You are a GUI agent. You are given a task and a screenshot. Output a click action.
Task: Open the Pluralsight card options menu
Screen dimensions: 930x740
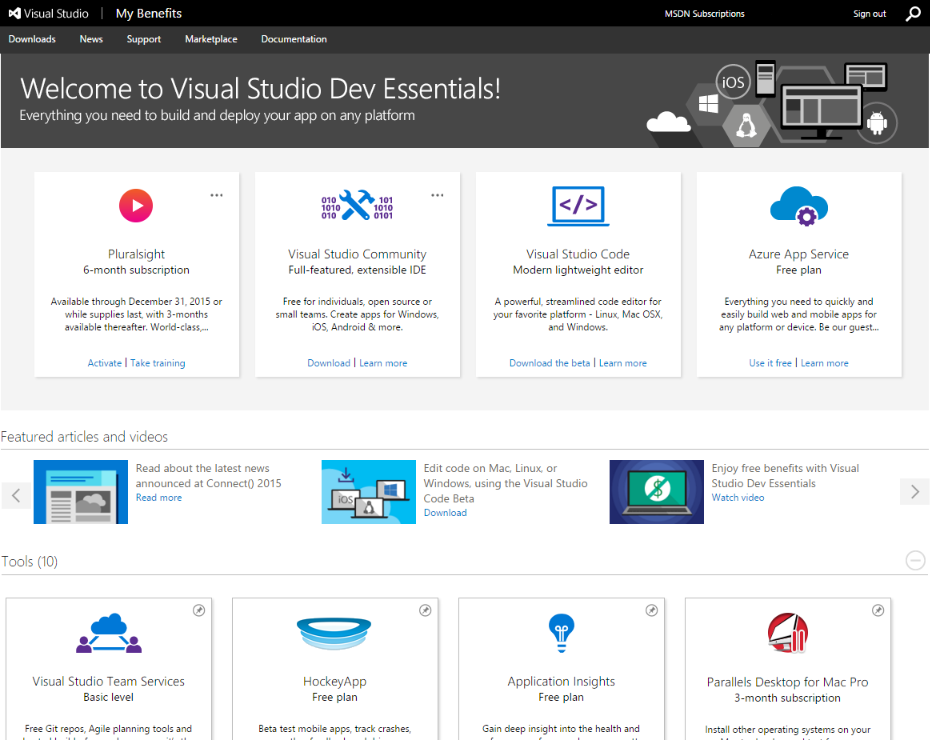(216, 195)
